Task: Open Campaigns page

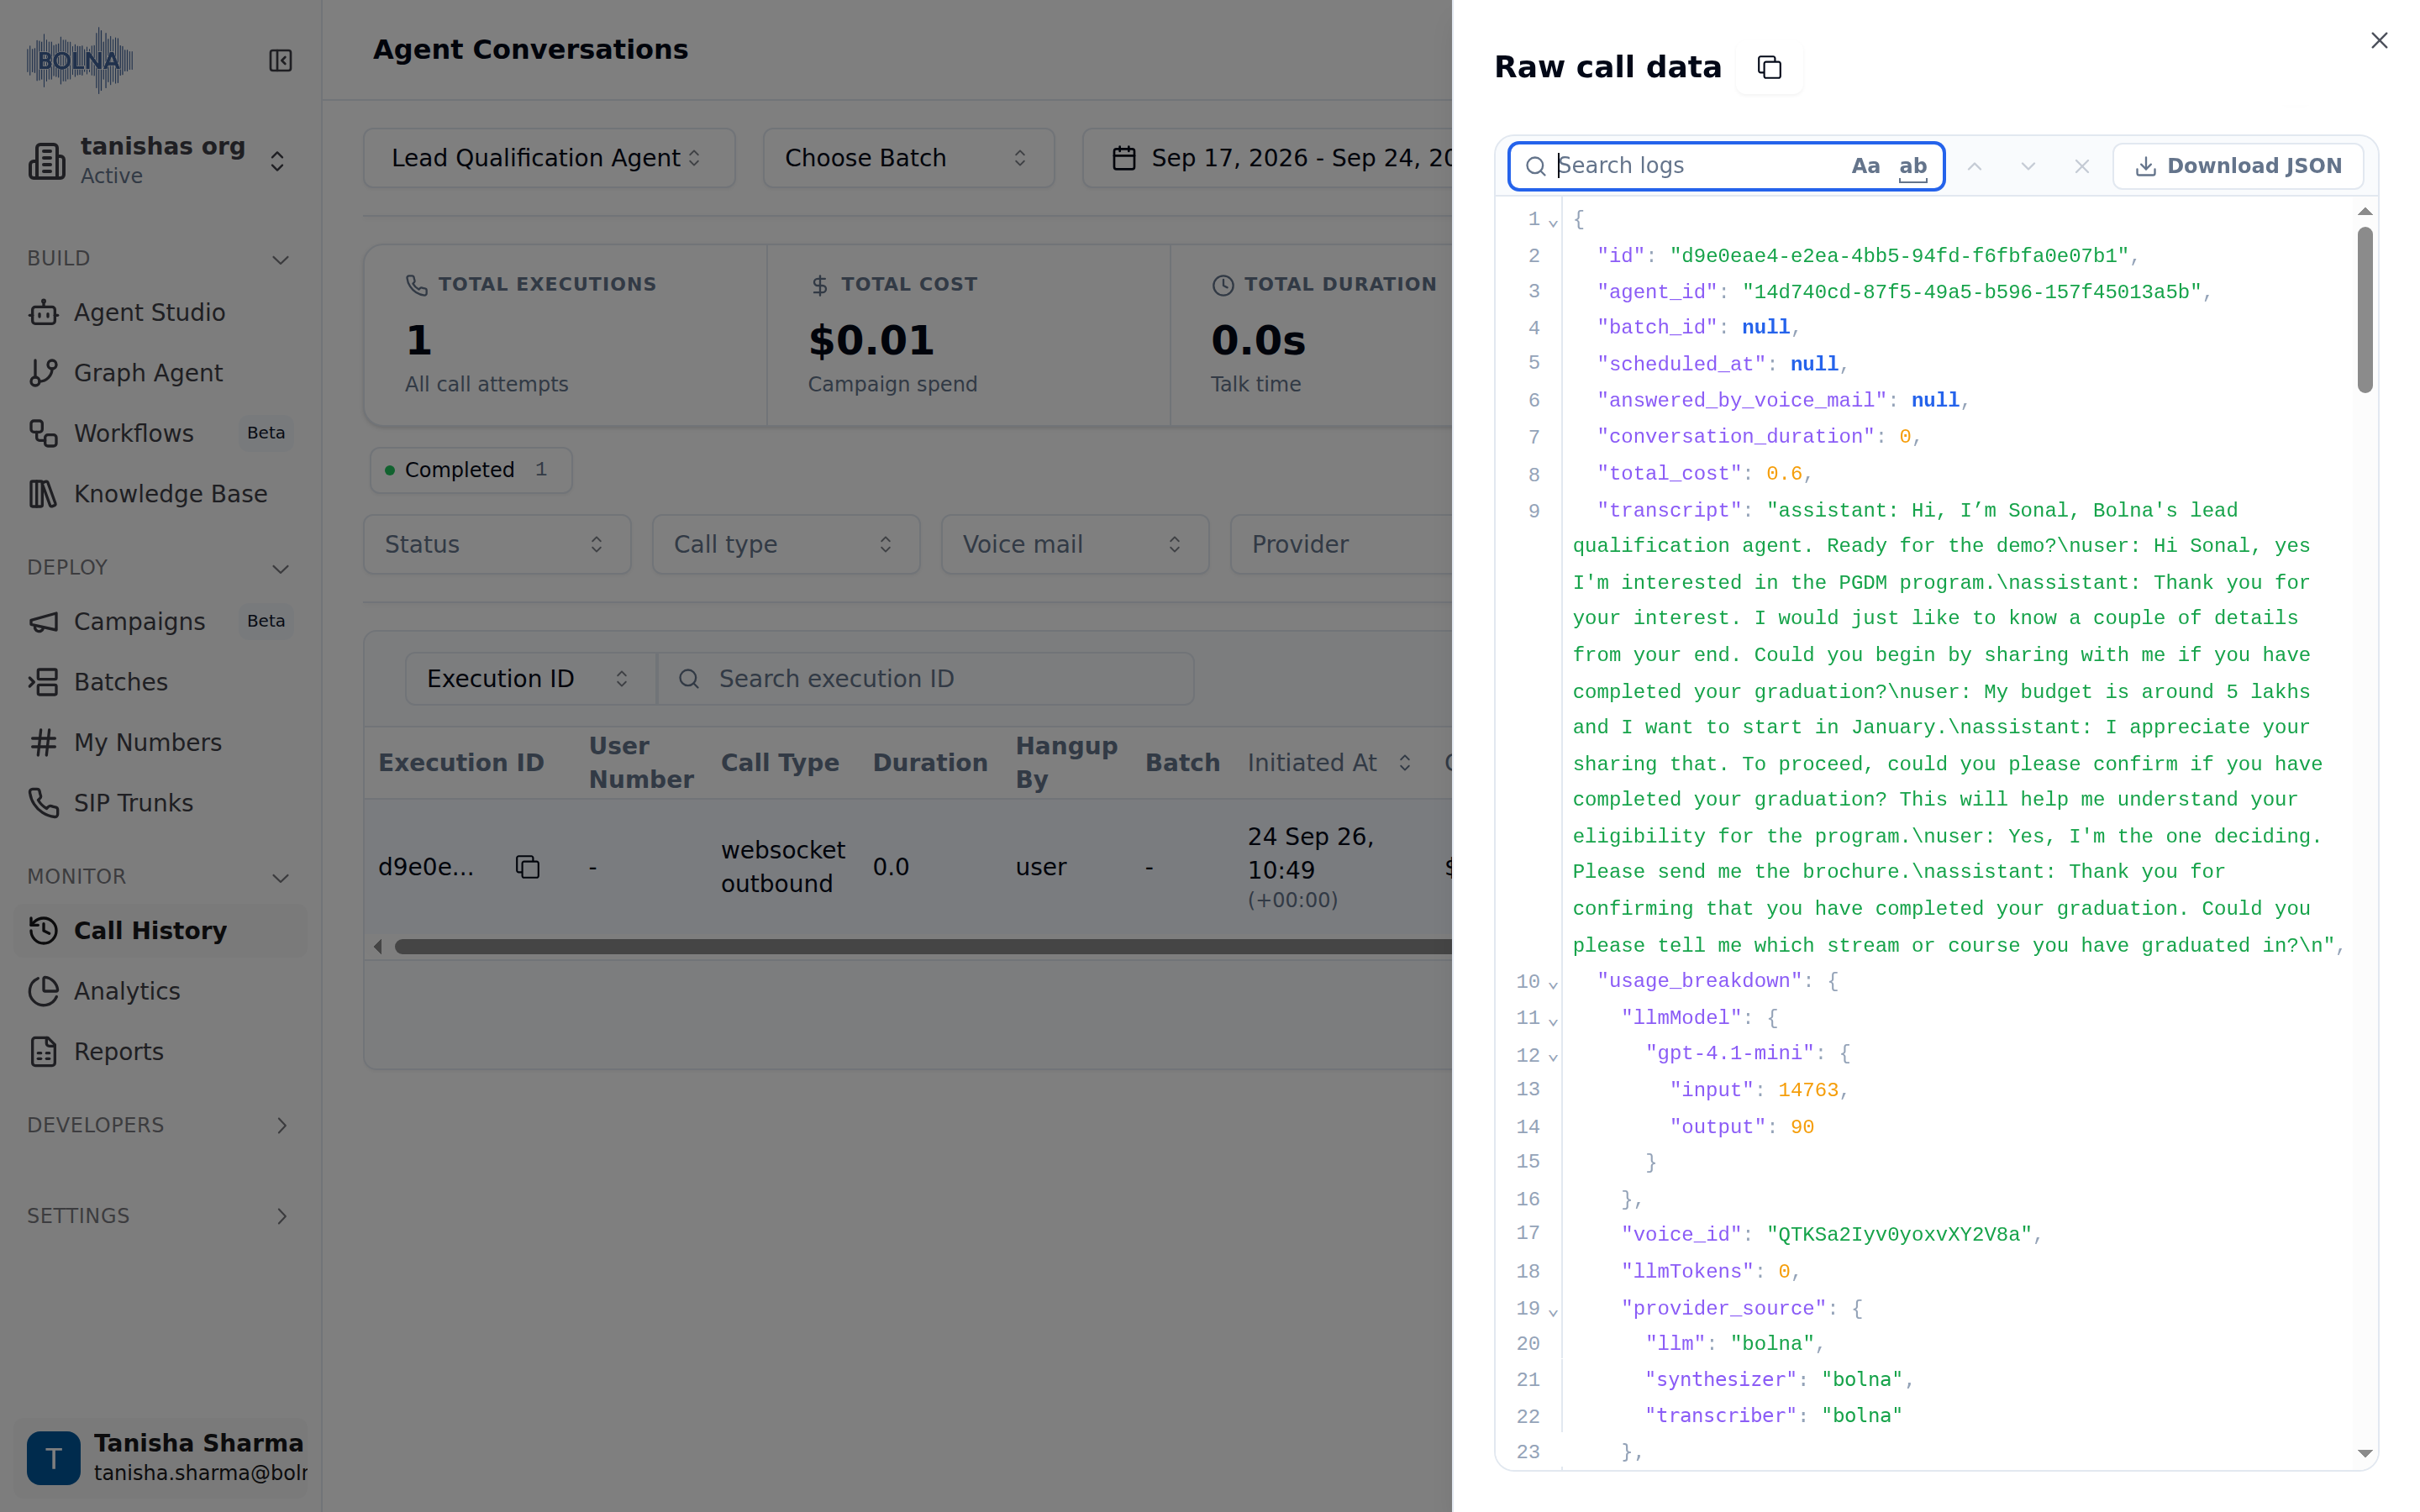Action: (x=161, y=621)
